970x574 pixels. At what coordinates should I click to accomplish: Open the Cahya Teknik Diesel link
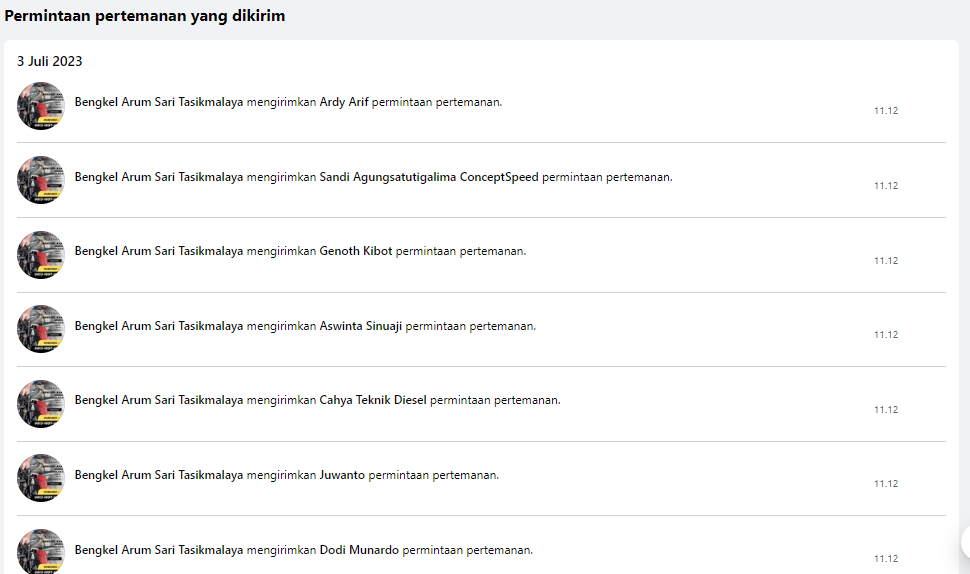click(372, 400)
